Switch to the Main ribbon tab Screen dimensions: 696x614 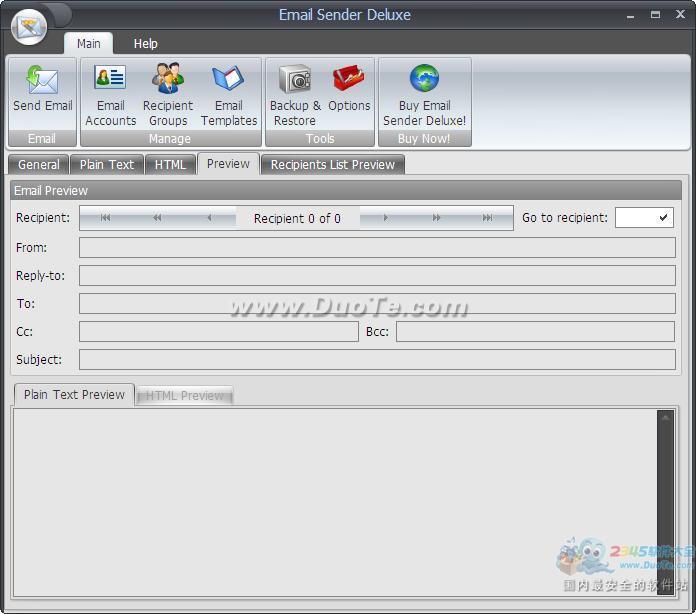(88, 44)
